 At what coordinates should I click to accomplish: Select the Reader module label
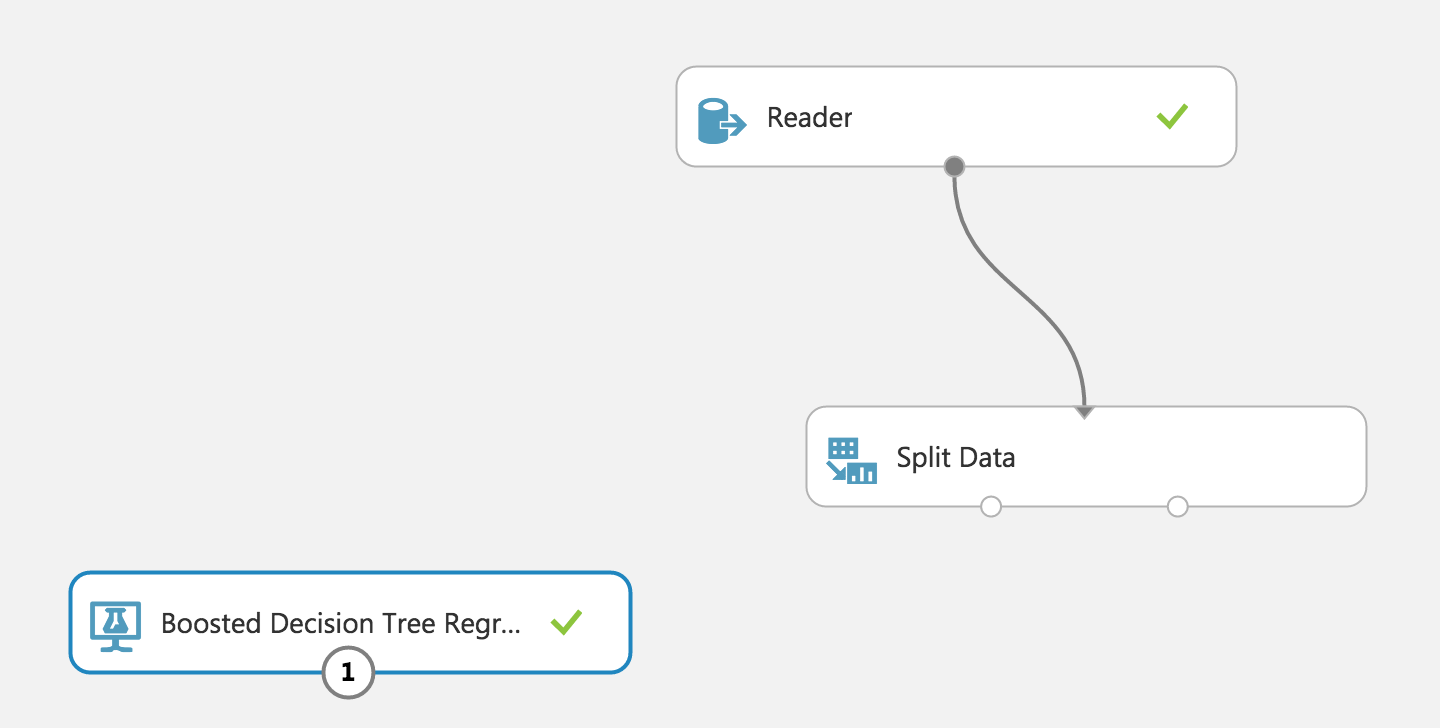coord(810,118)
